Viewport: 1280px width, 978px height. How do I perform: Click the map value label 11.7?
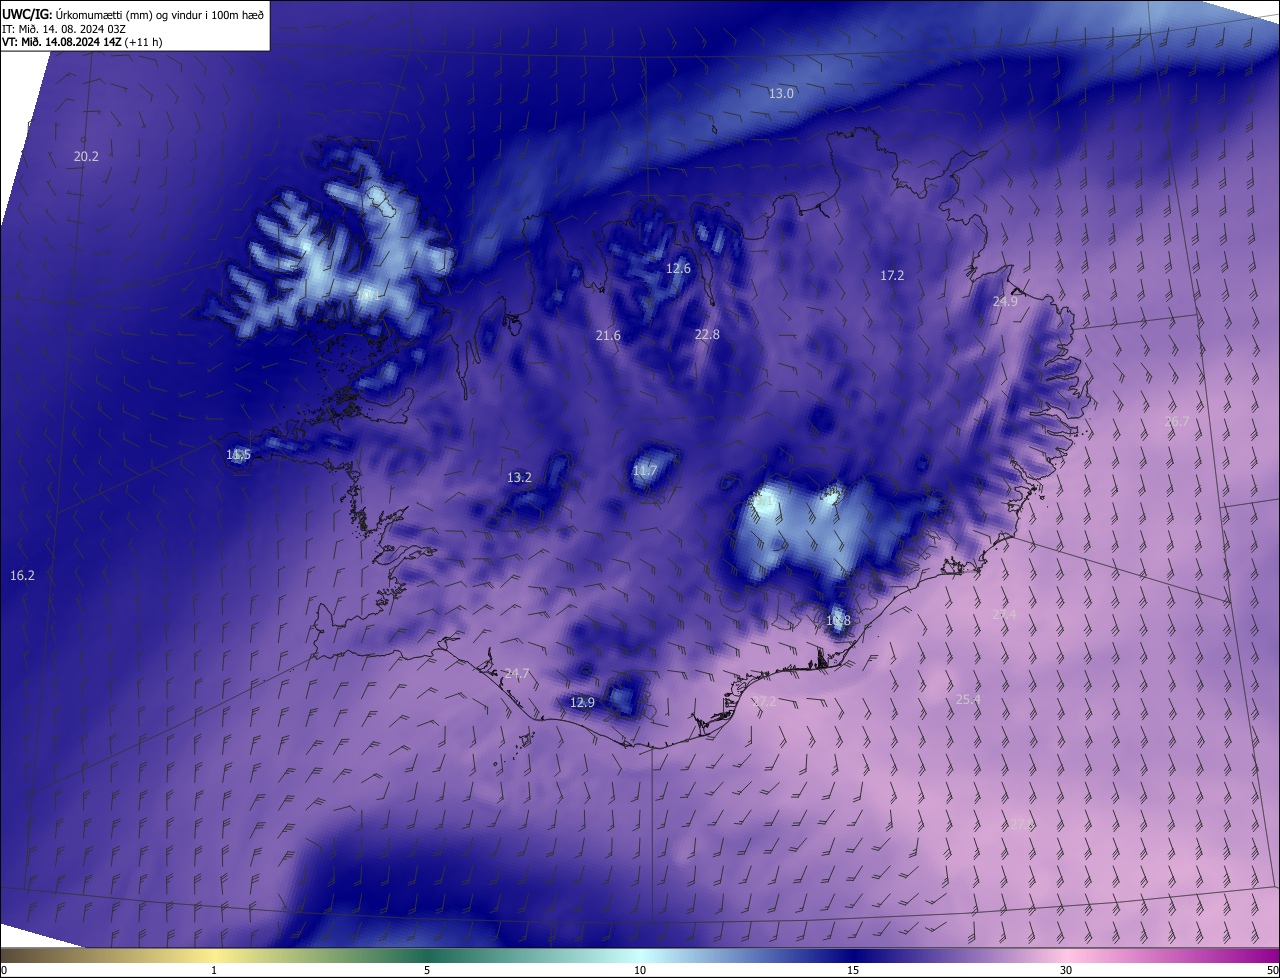(x=645, y=471)
